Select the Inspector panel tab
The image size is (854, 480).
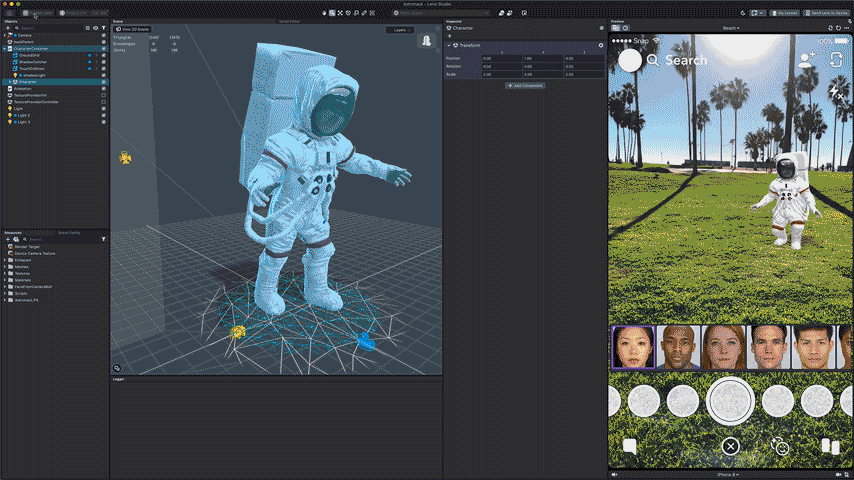click(x=454, y=21)
